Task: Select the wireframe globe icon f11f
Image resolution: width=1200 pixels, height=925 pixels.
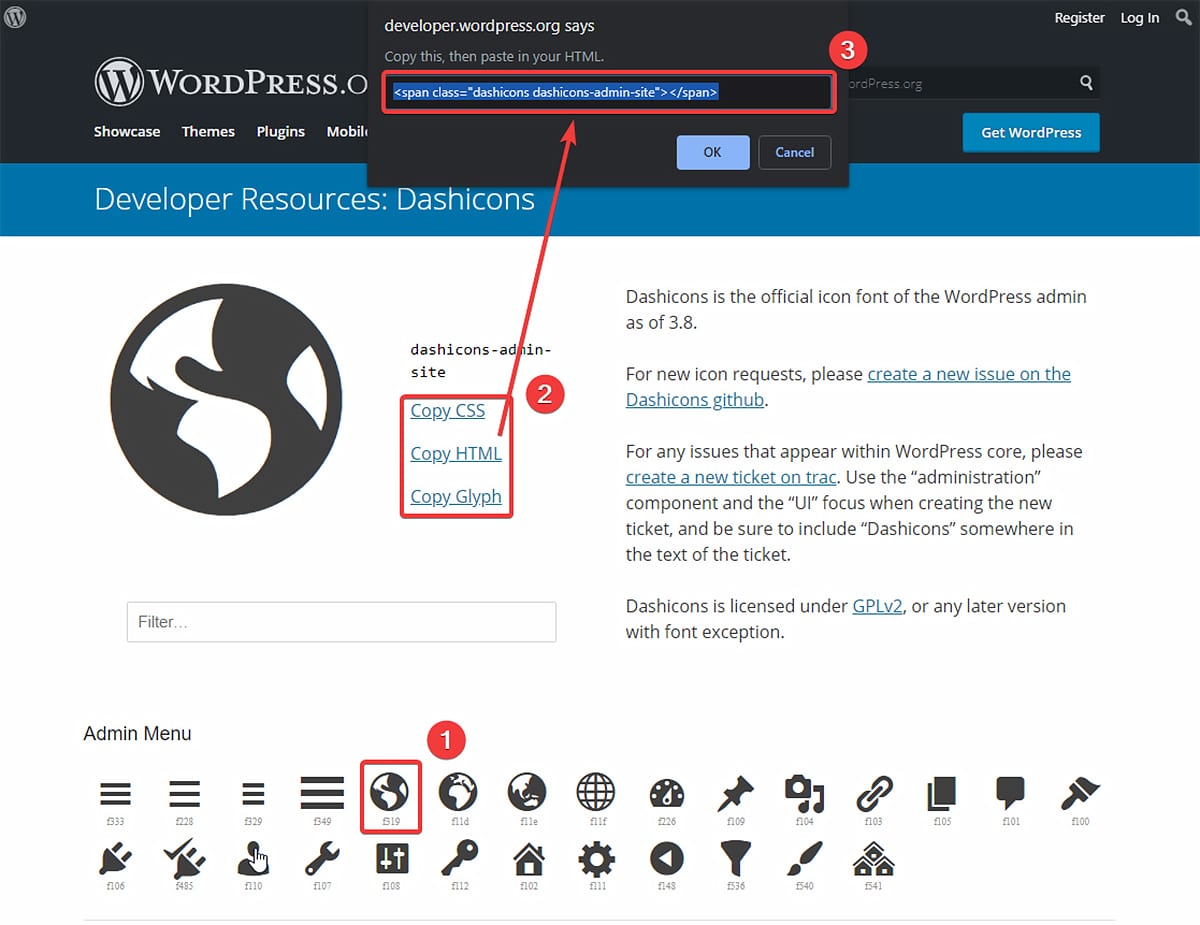Action: click(x=596, y=794)
